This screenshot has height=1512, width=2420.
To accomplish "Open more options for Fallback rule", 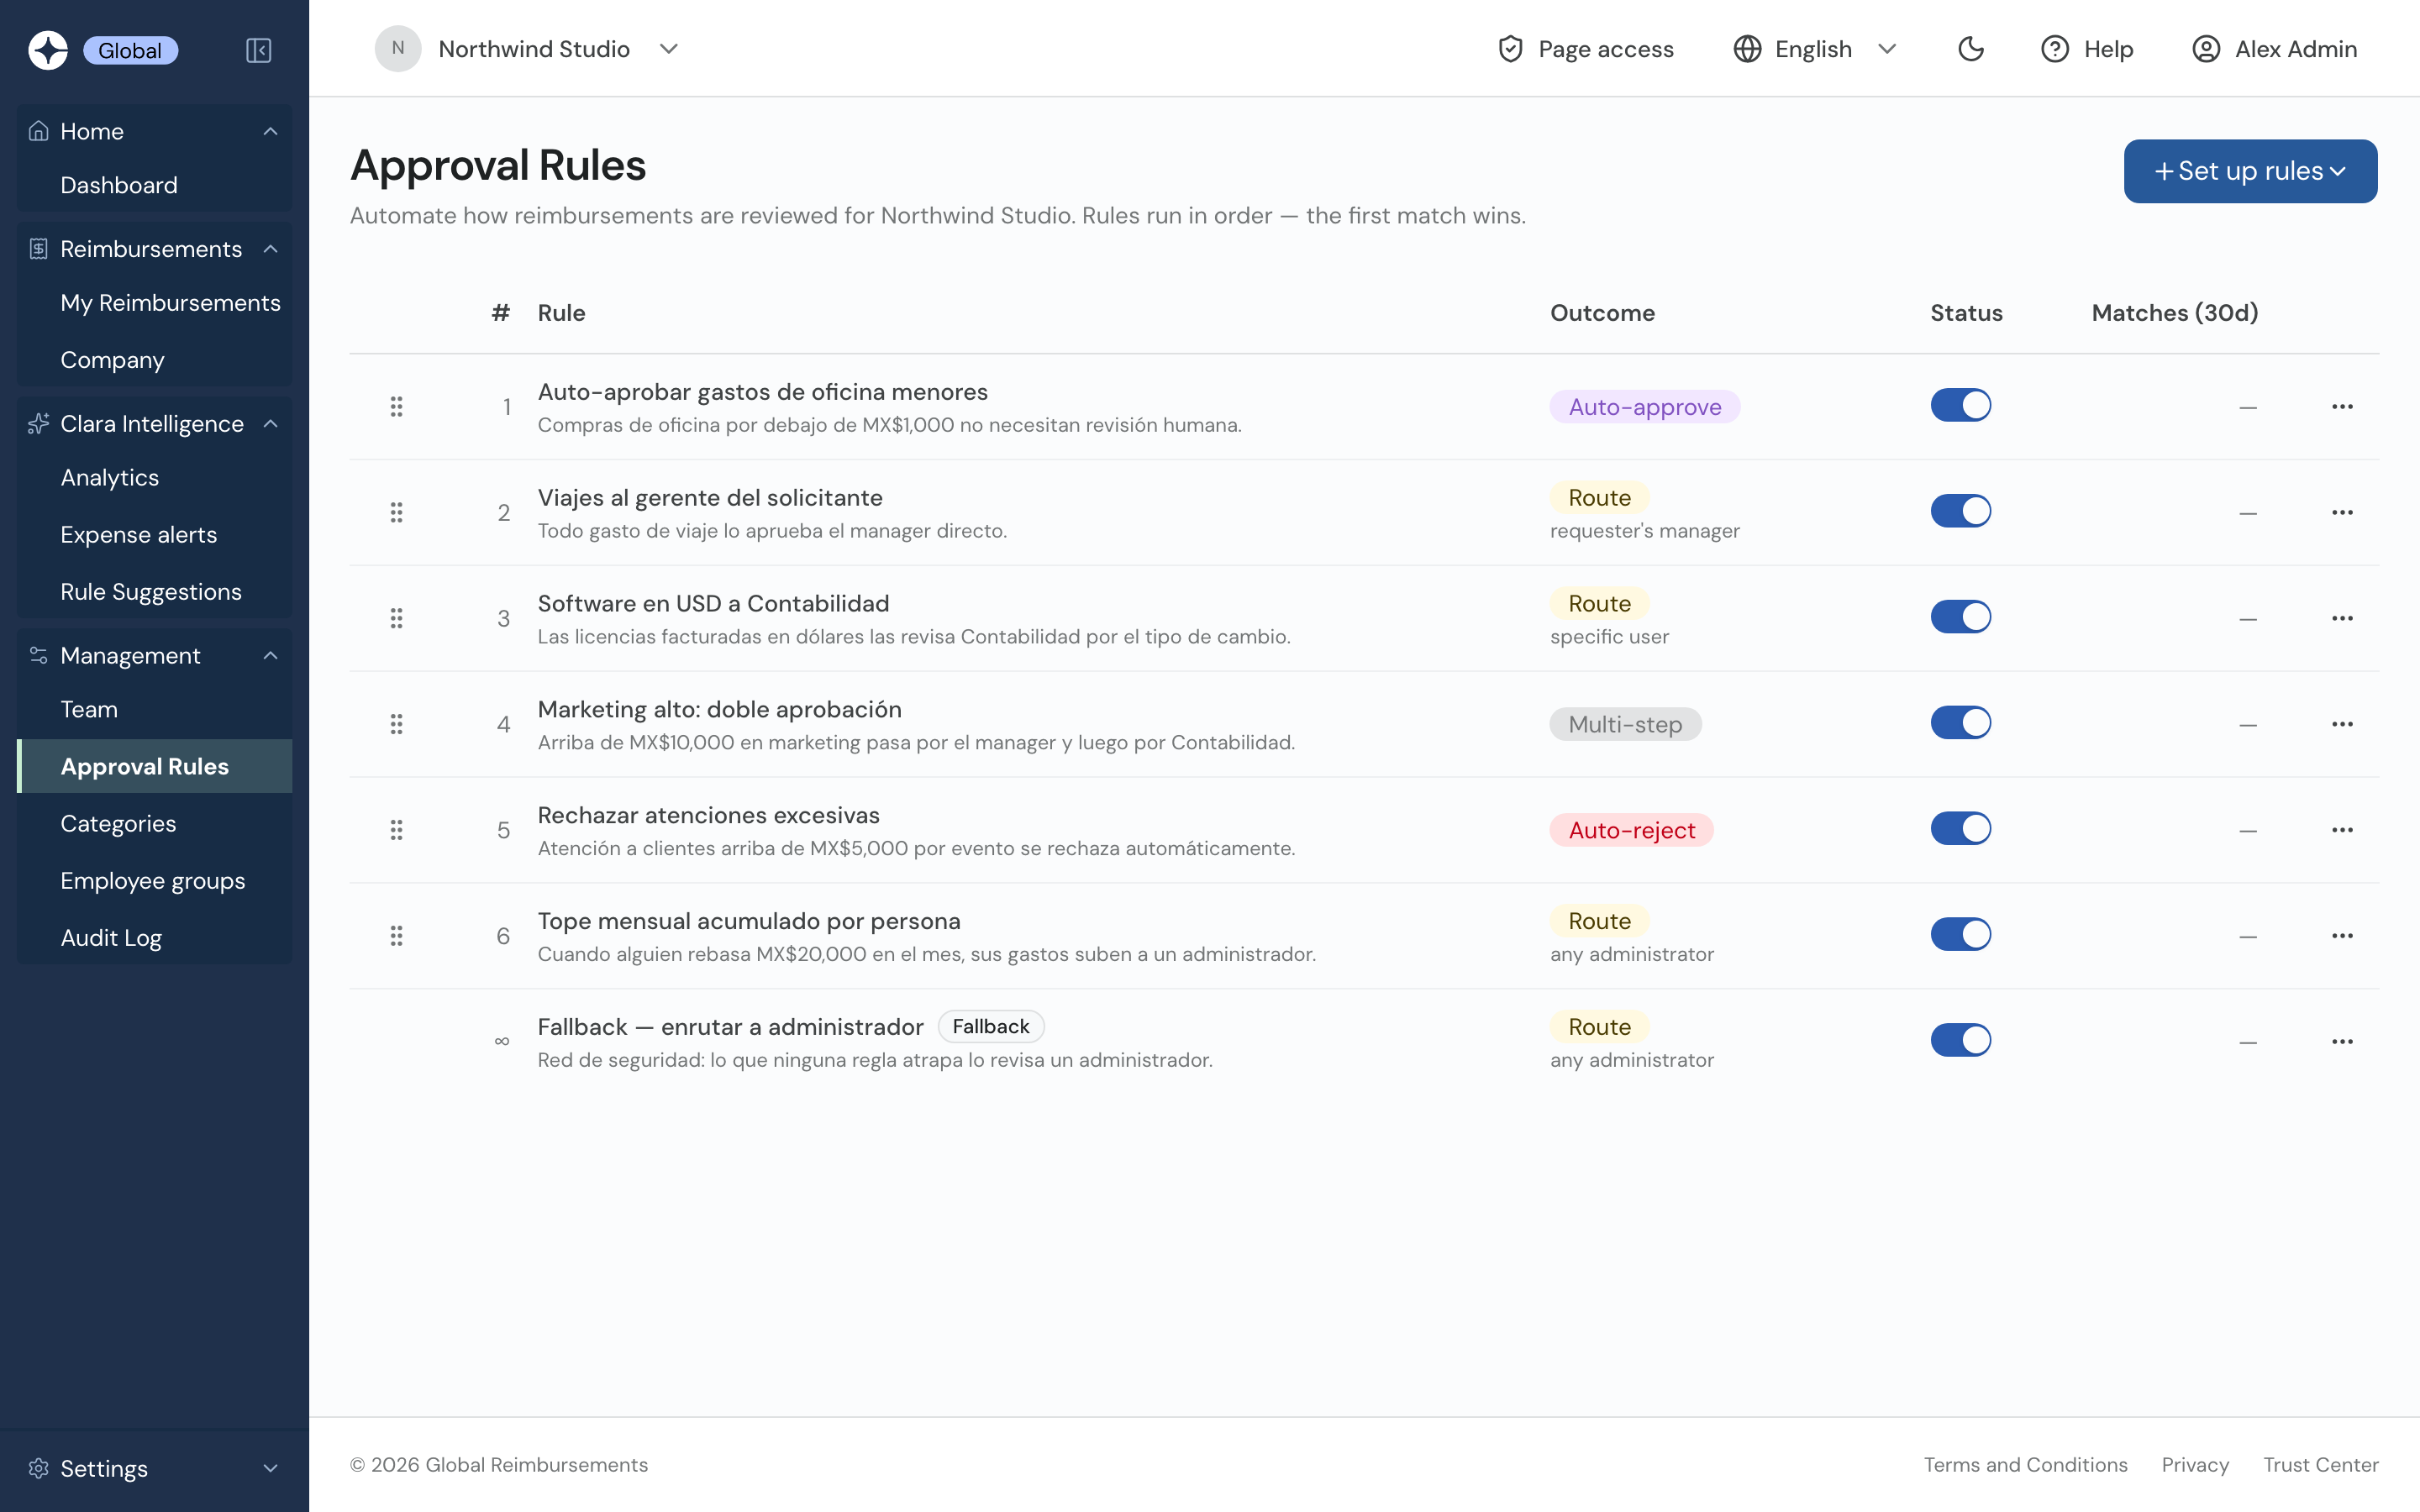I will (x=2342, y=1042).
